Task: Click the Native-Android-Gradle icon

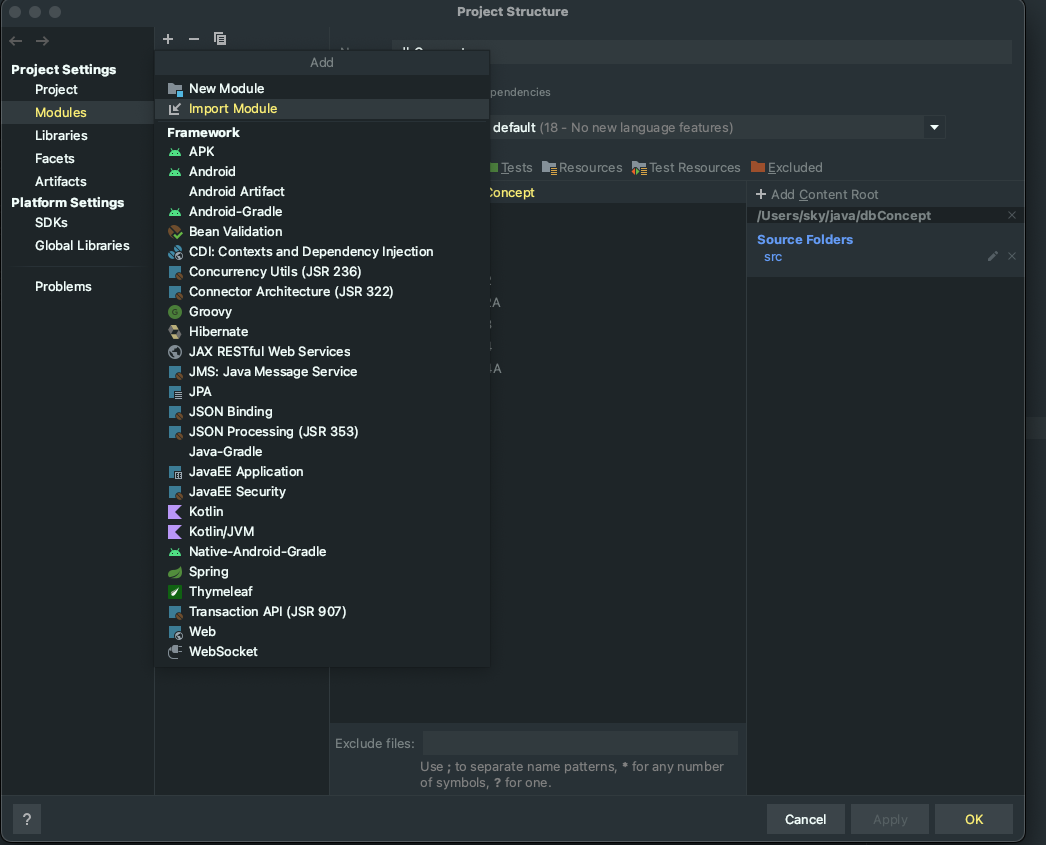Action: click(x=175, y=552)
